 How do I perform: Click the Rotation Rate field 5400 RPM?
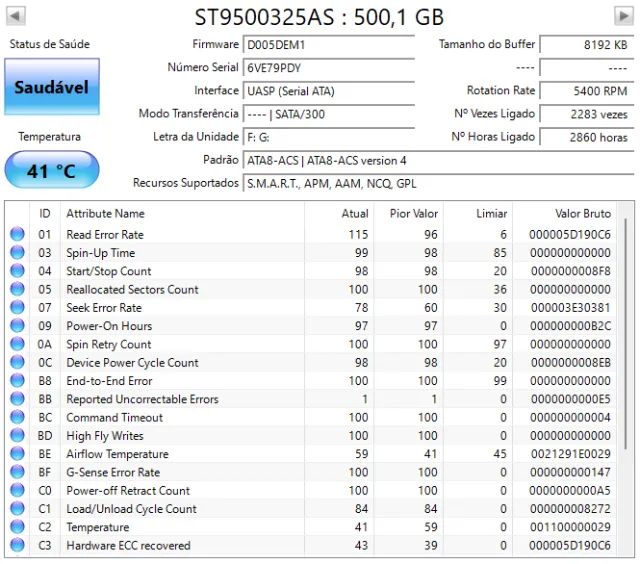pos(587,91)
